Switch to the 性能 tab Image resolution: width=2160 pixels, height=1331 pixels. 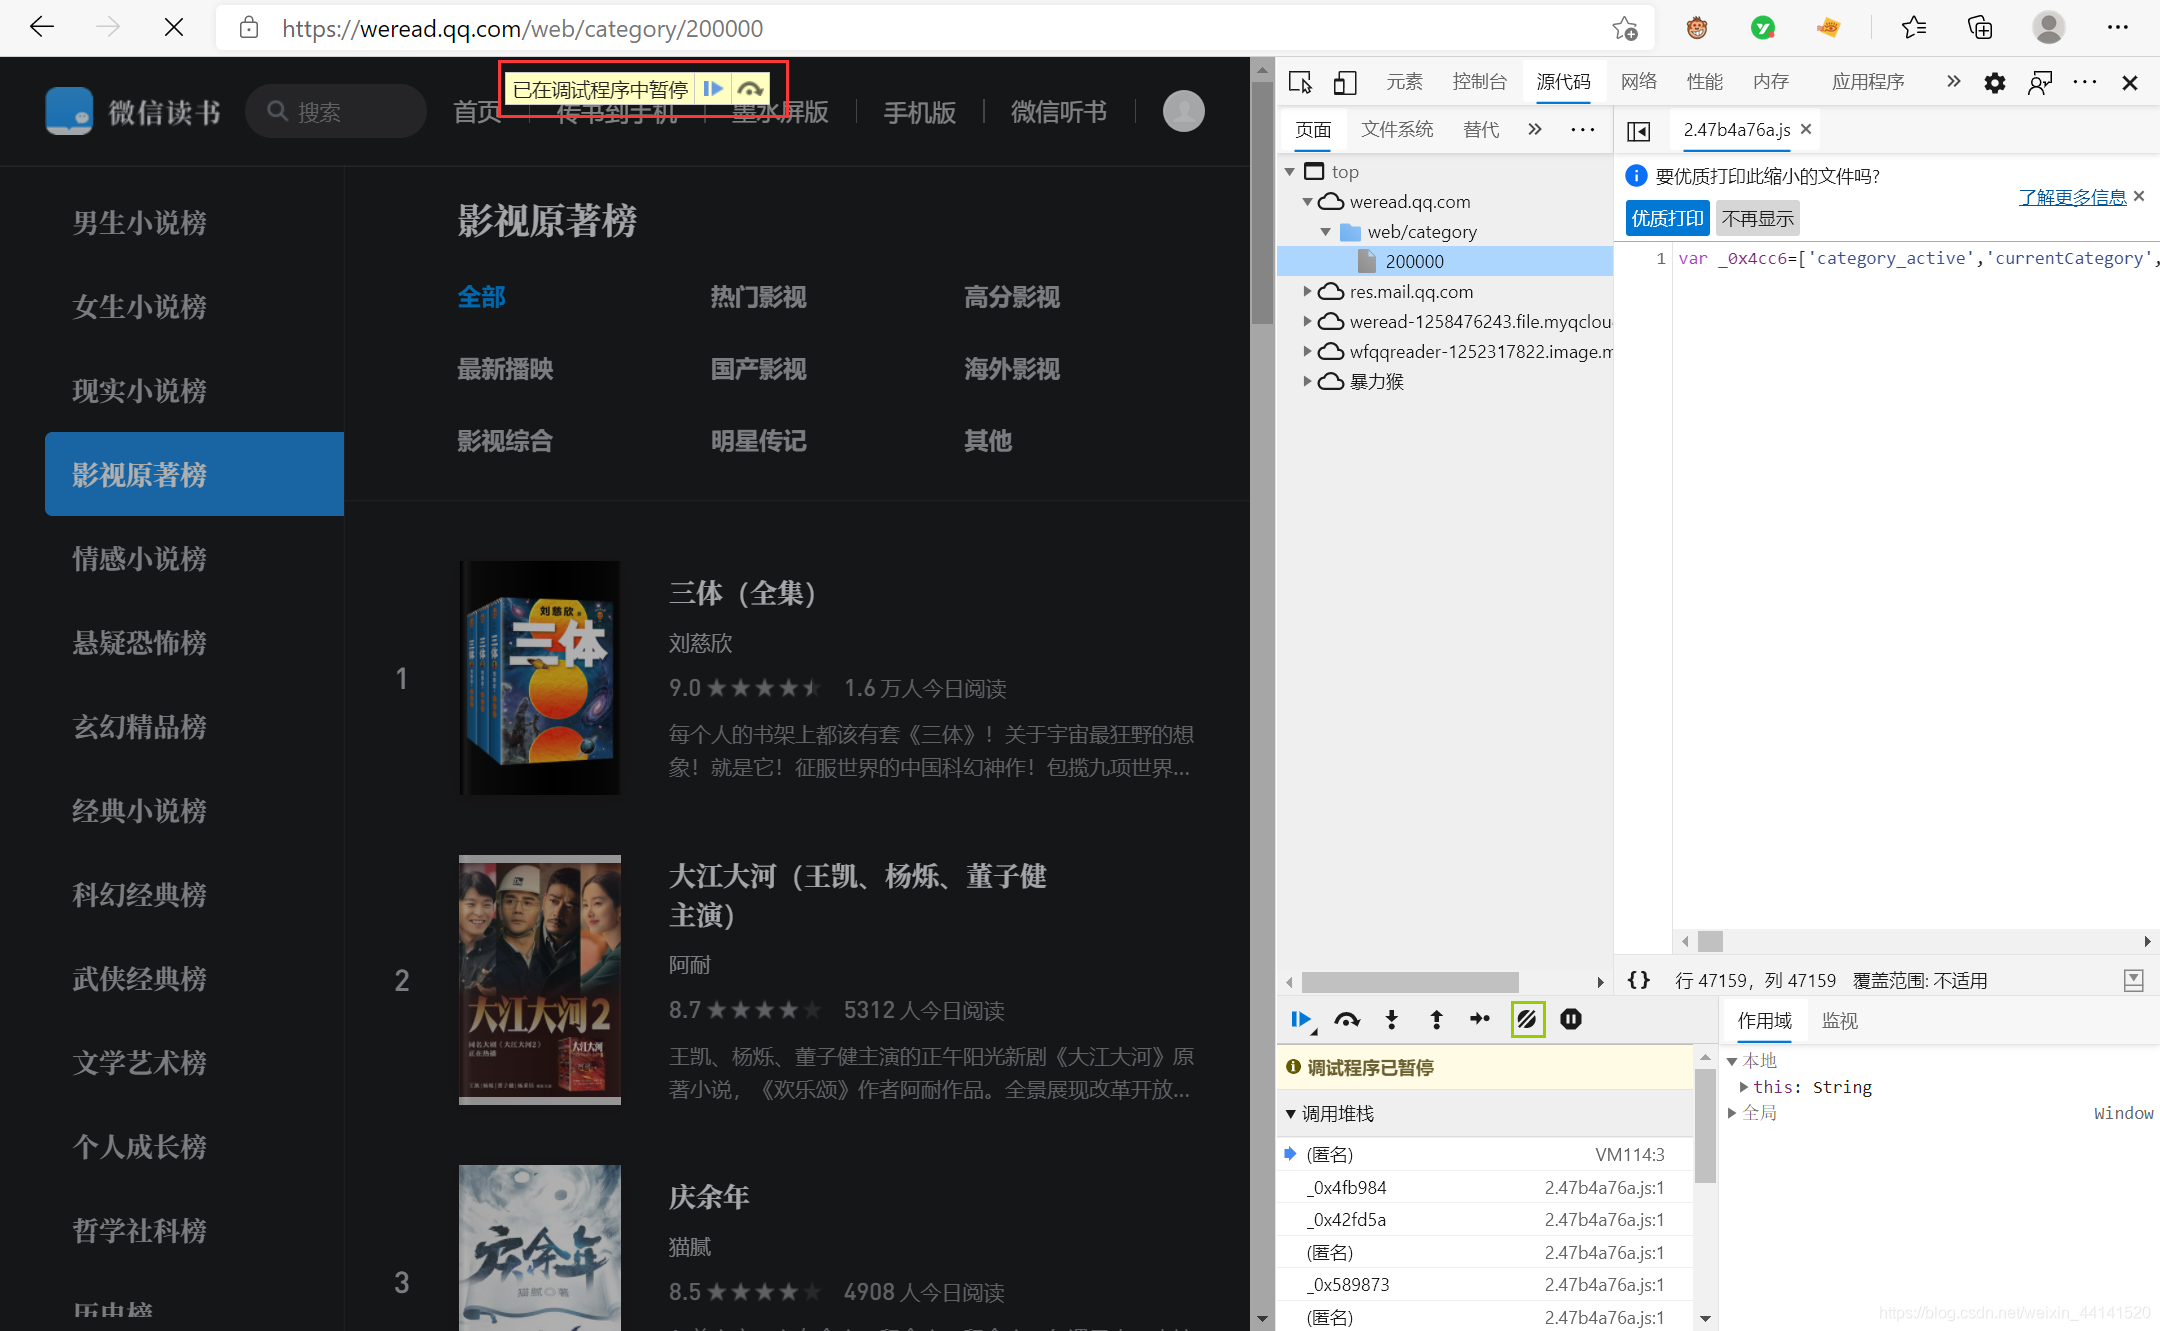(1704, 82)
